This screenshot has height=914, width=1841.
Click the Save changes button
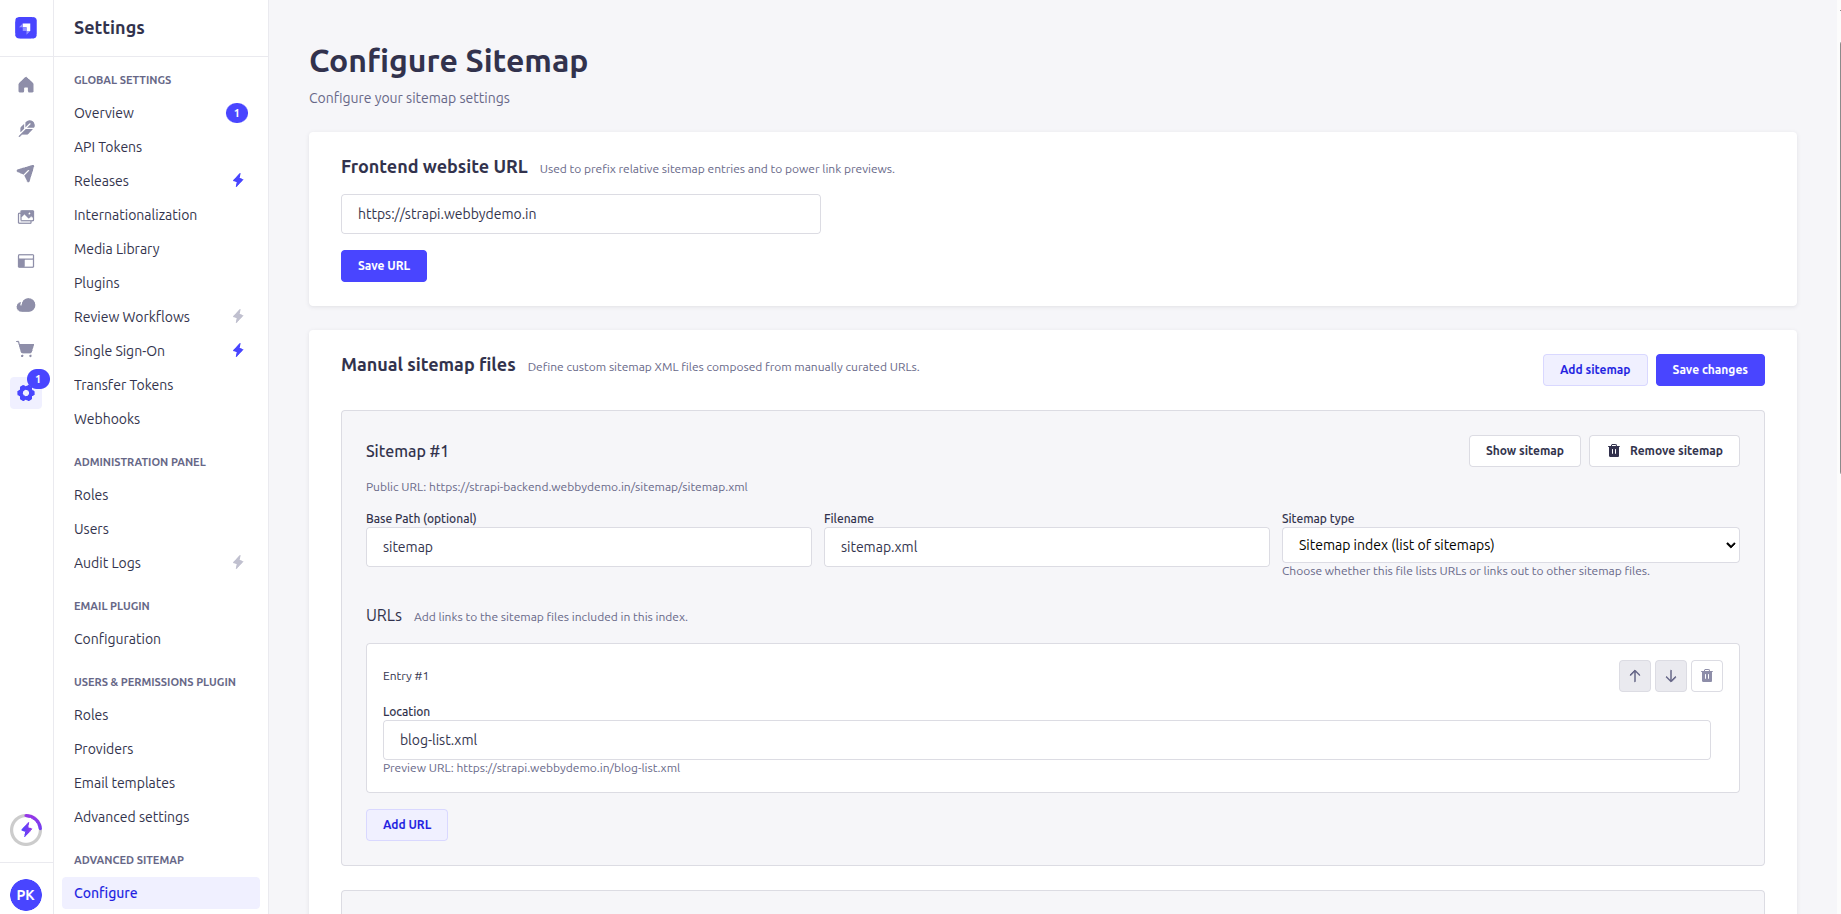1710,369
